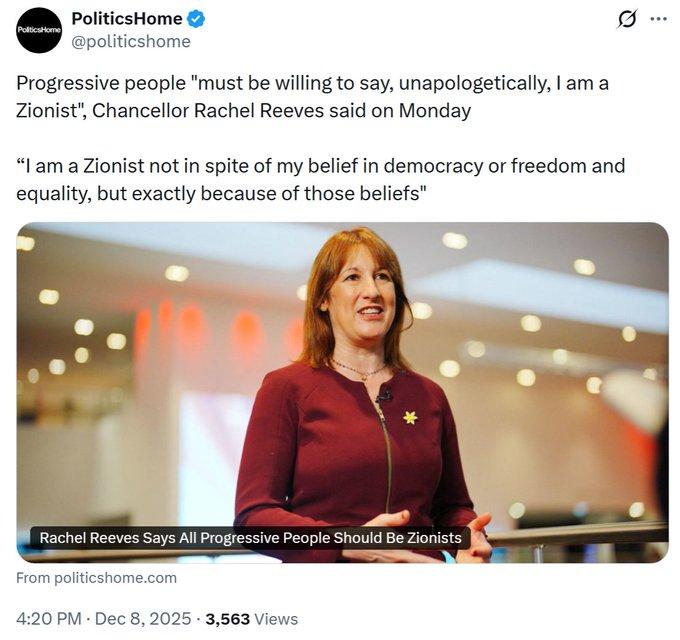This screenshot has width=680, height=640.
Task: Click the "Views" label
Action: coord(276,619)
